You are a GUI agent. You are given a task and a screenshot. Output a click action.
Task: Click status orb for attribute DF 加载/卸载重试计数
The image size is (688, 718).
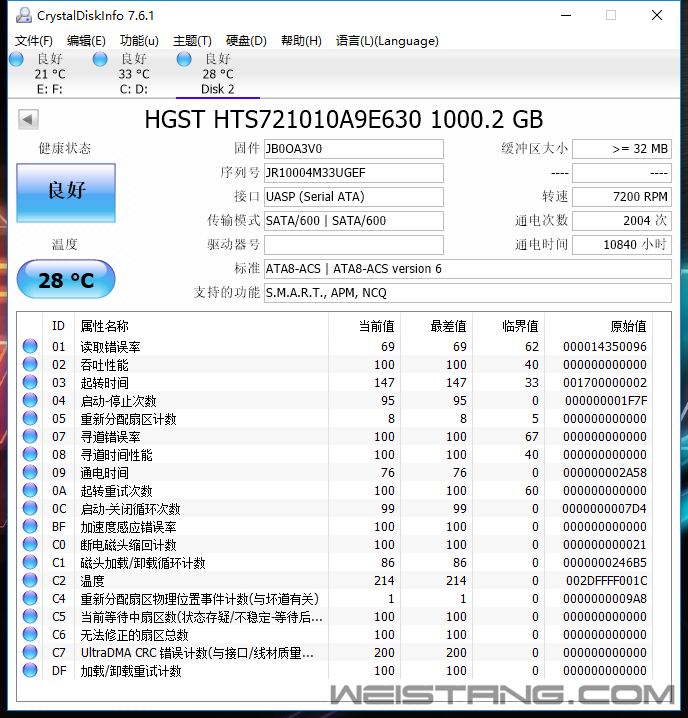pyautogui.click(x=30, y=670)
